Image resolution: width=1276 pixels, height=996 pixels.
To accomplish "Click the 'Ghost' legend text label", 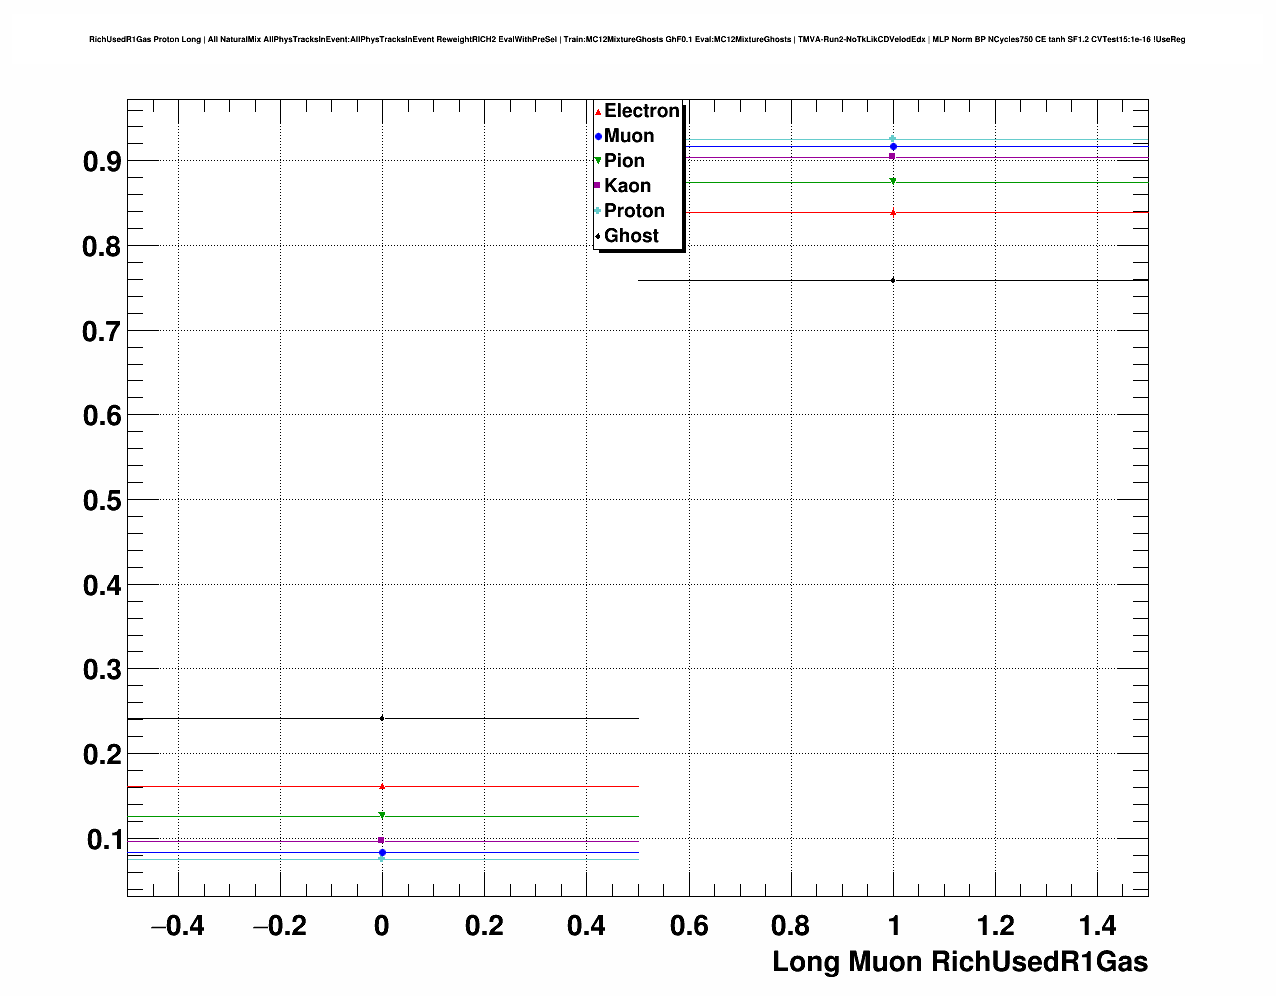I will pos(631,236).
